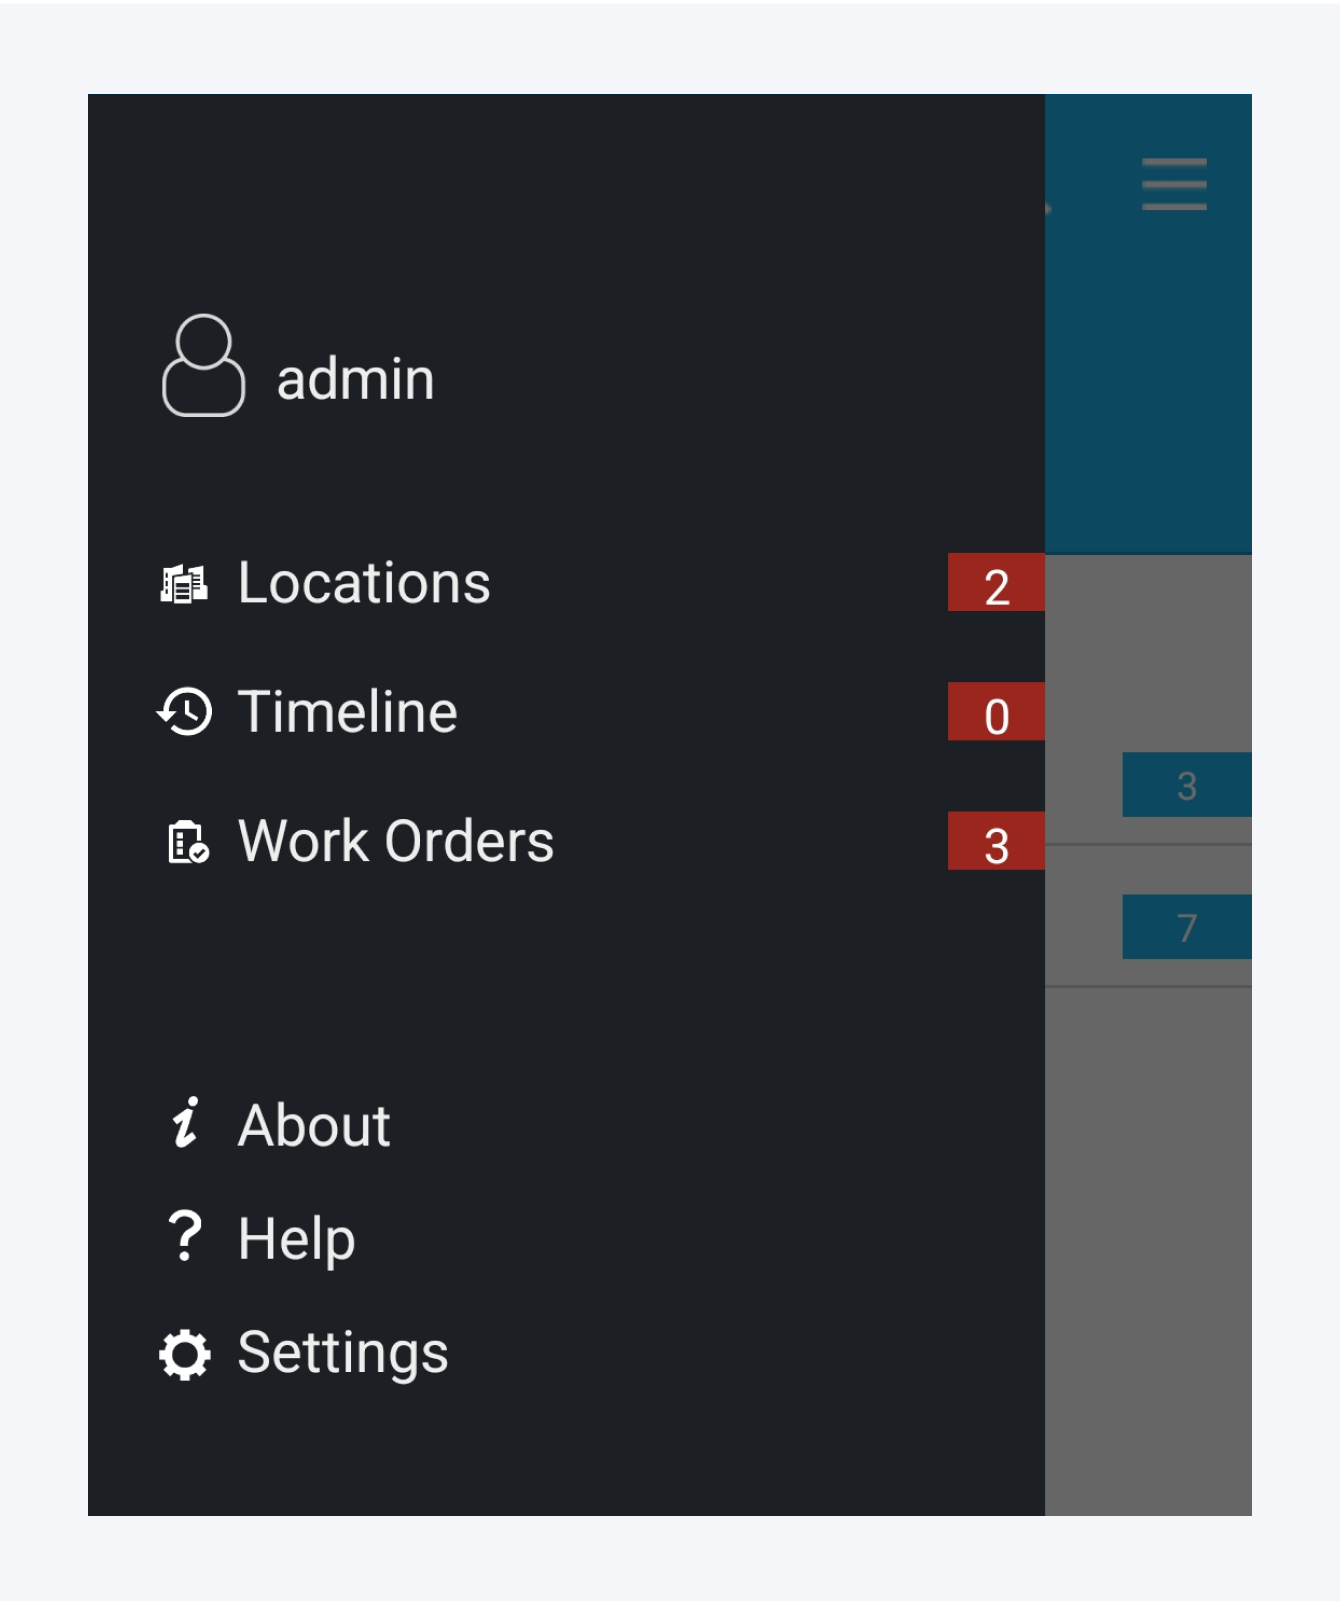The width and height of the screenshot is (1340, 1601).
Task: Click the Help question mark icon
Action: (x=185, y=1236)
